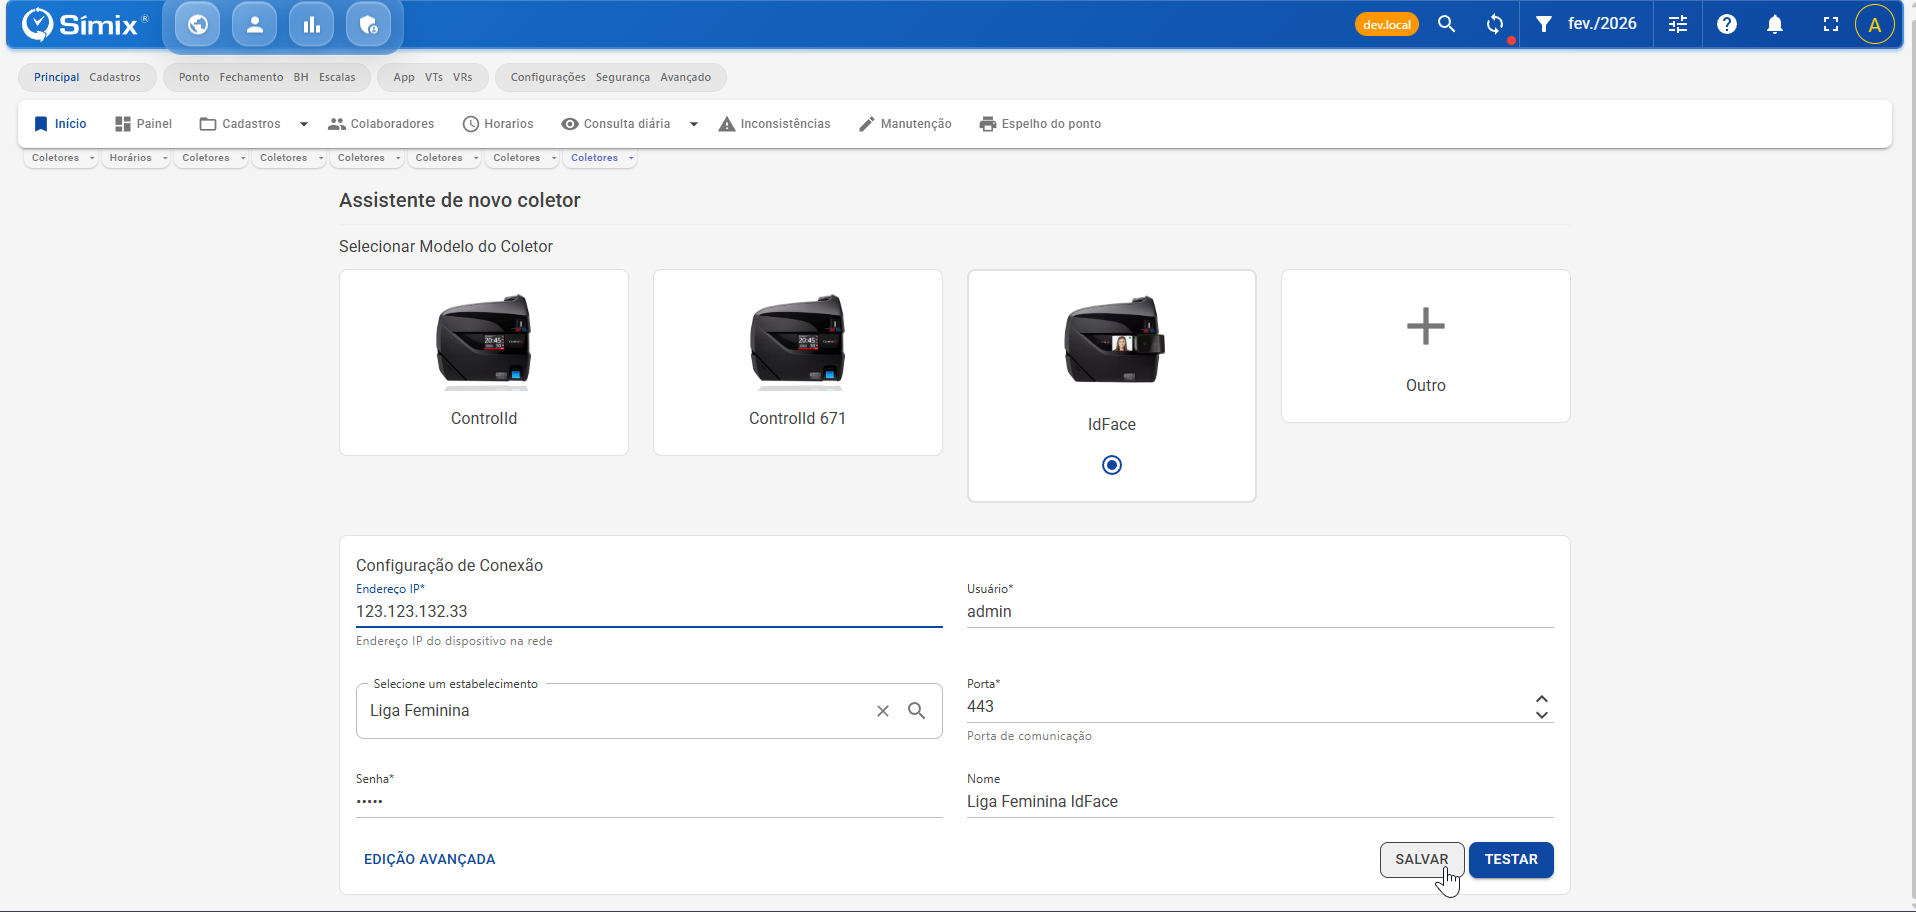Image resolution: width=1916 pixels, height=912 pixels.
Task: Expand the Cadastros toolbar dropdown arrow
Action: (x=304, y=124)
